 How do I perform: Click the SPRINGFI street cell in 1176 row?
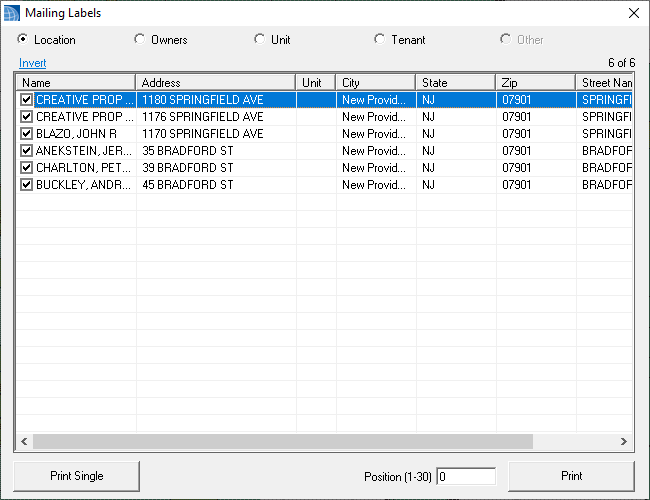coord(604,117)
